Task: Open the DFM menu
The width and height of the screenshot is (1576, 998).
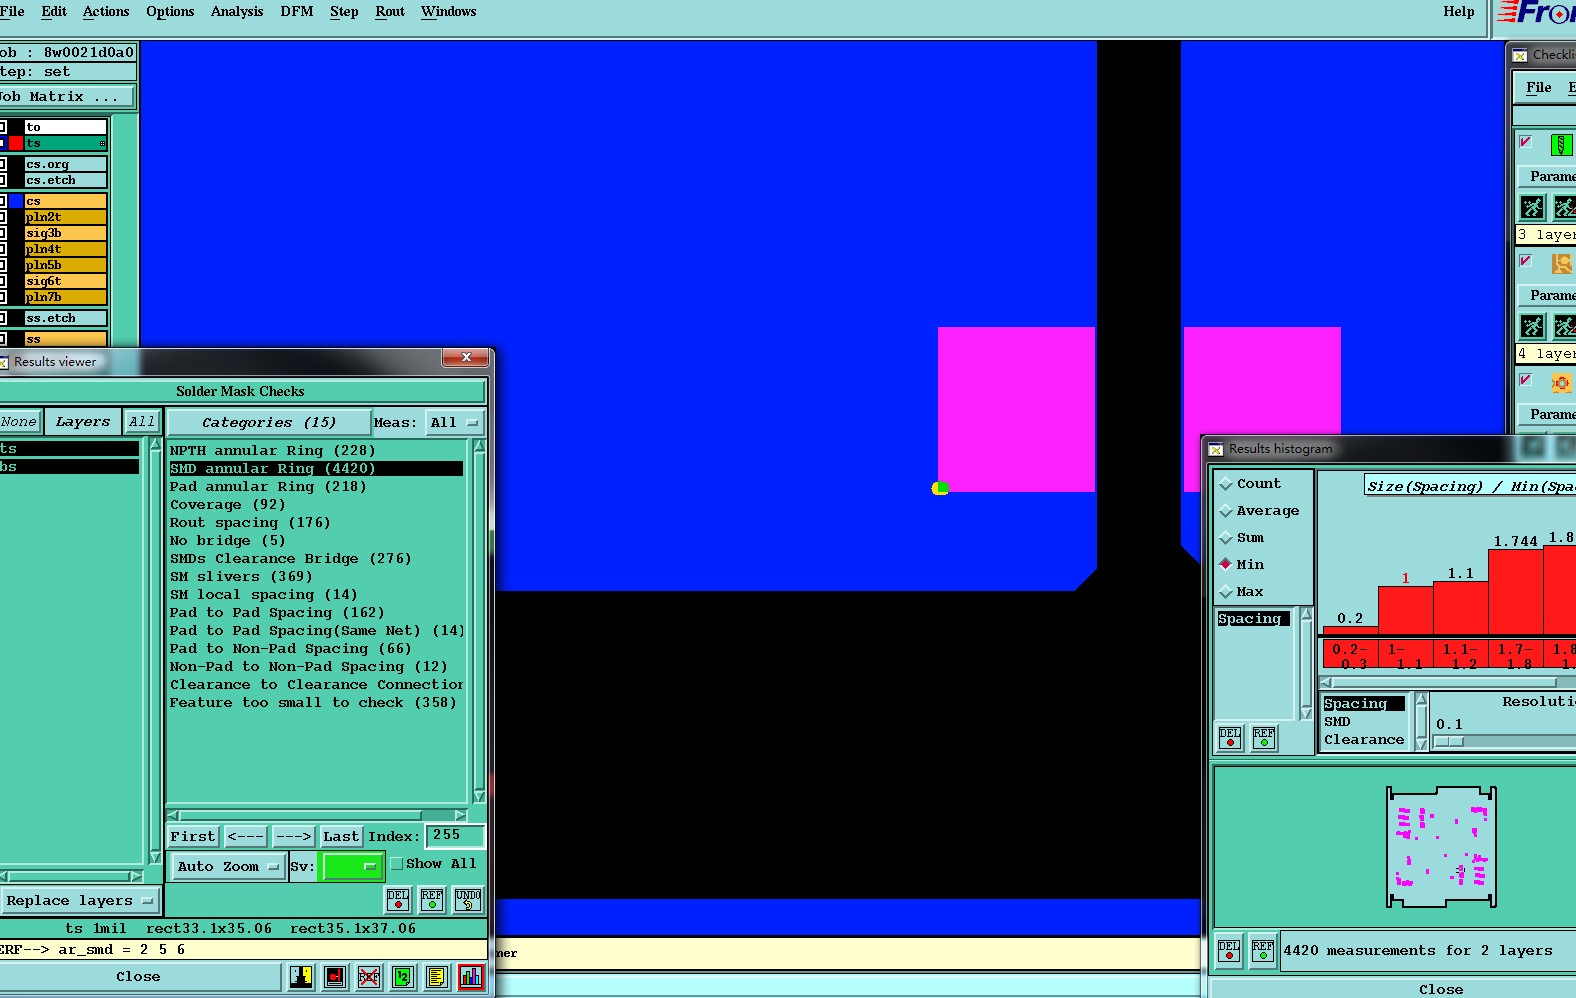Action: pos(296,12)
